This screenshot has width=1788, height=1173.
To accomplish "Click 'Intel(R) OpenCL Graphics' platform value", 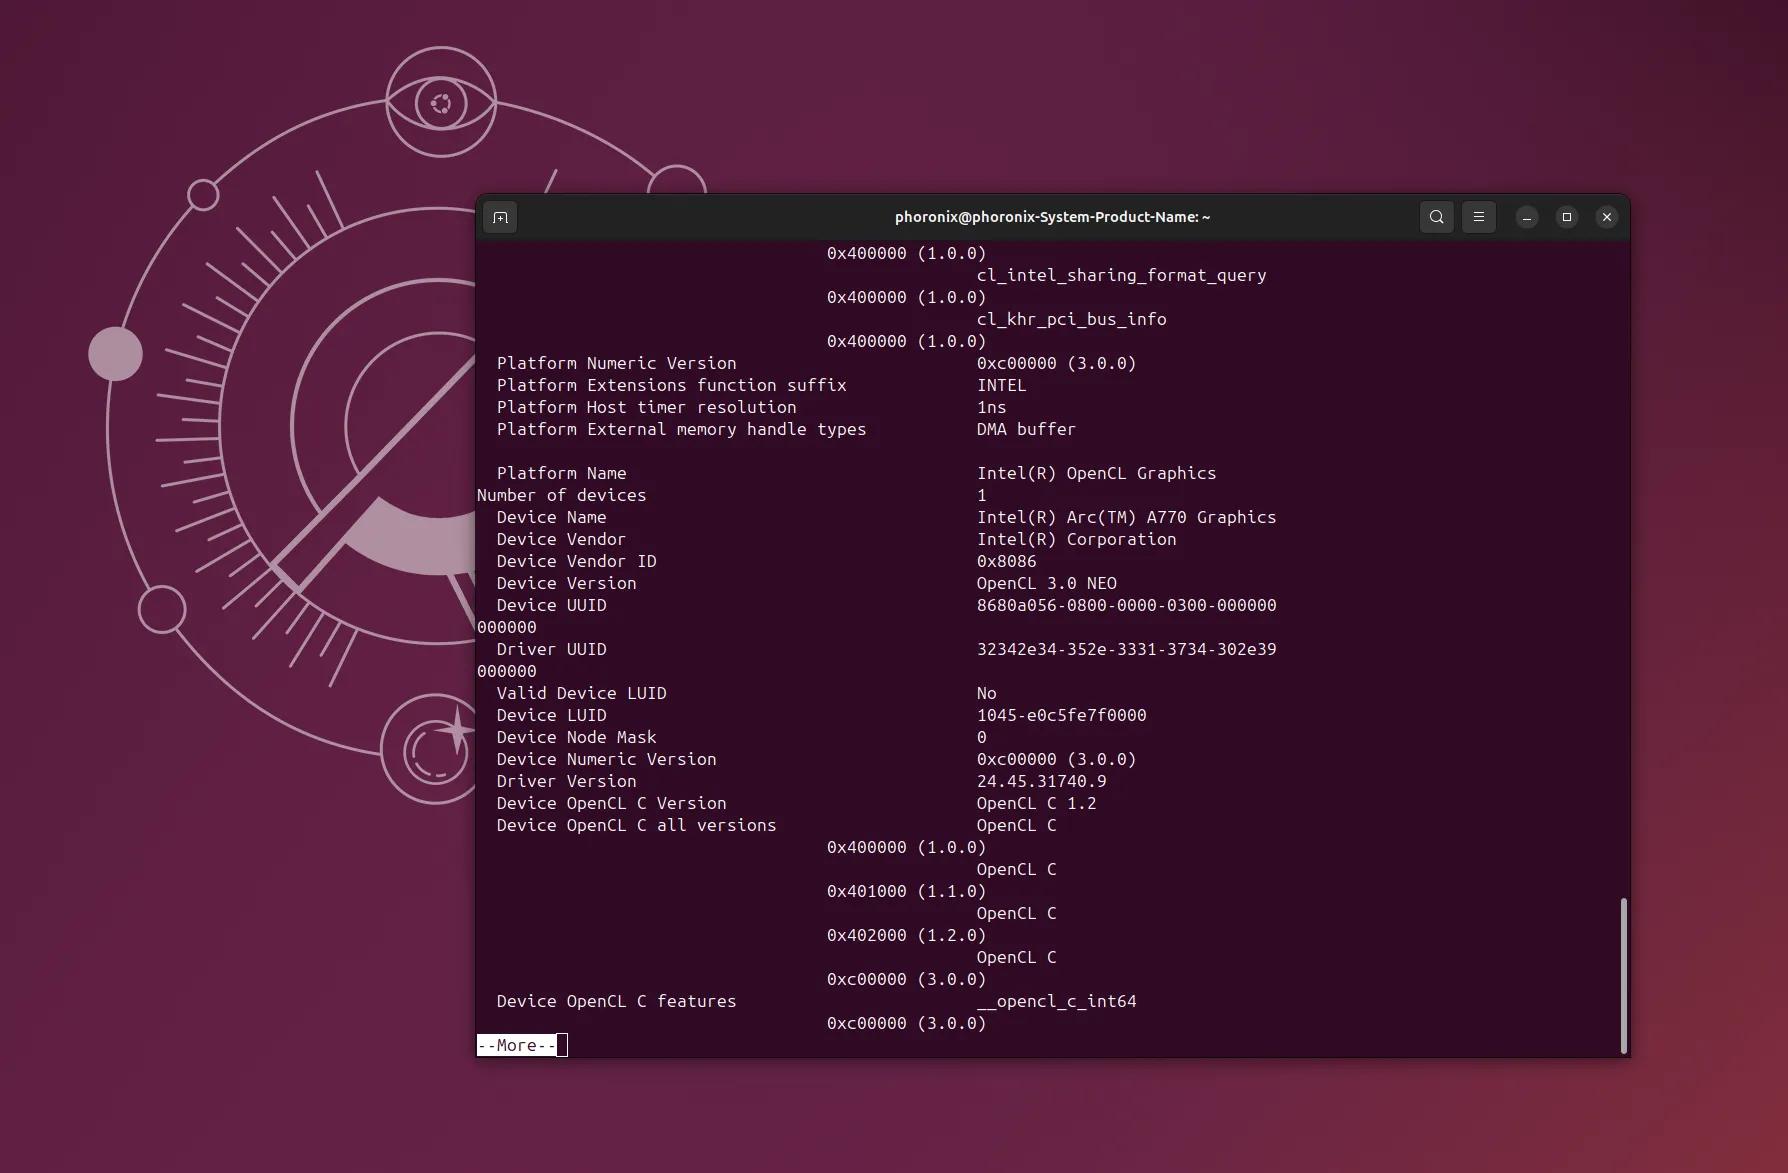I will [x=1096, y=473].
